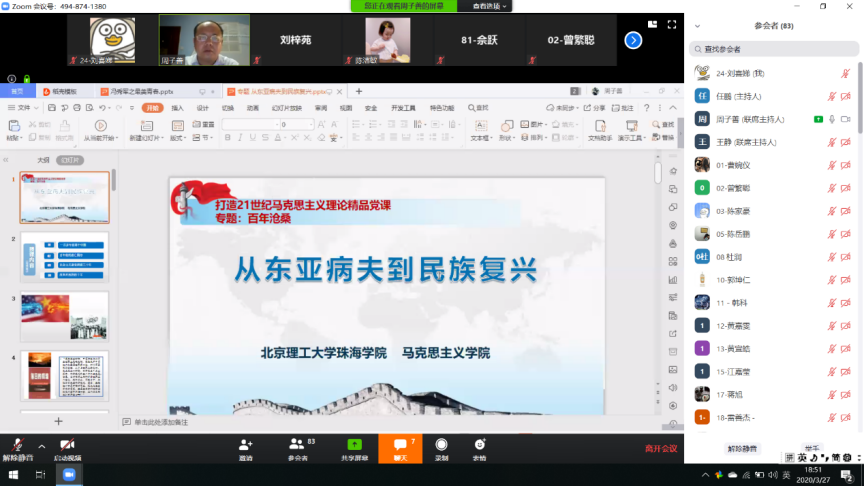The height and width of the screenshot is (486, 864).
Task: Click the meeting information circle icon
Action: click(12, 79)
